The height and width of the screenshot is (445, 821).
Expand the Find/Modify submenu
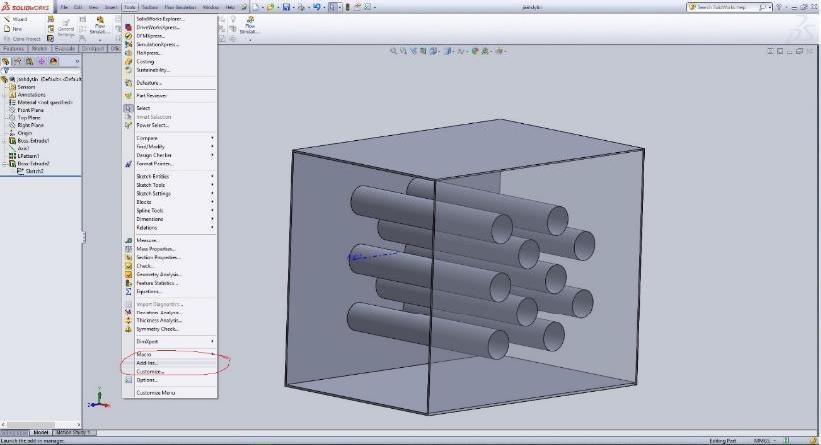coord(170,147)
